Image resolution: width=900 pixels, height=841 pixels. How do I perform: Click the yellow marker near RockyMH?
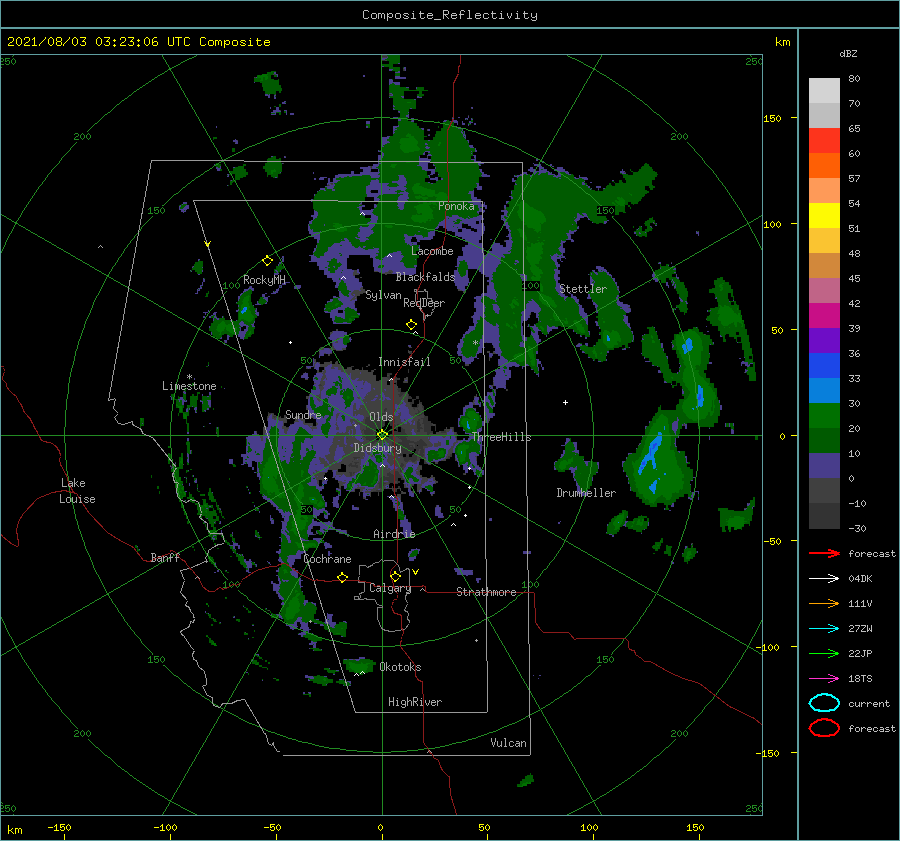[x=267, y=261]
